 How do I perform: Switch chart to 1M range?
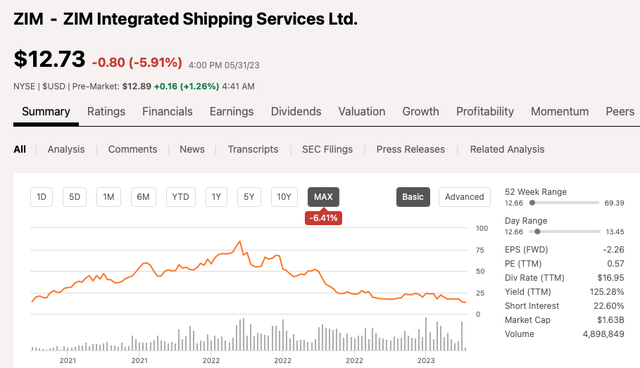tap(109, 197)
